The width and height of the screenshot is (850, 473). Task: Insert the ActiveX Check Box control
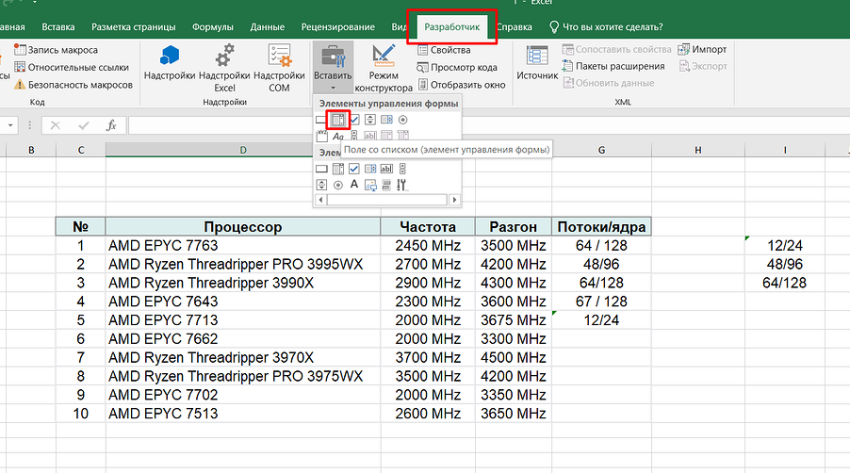click(x=354, y=169)
